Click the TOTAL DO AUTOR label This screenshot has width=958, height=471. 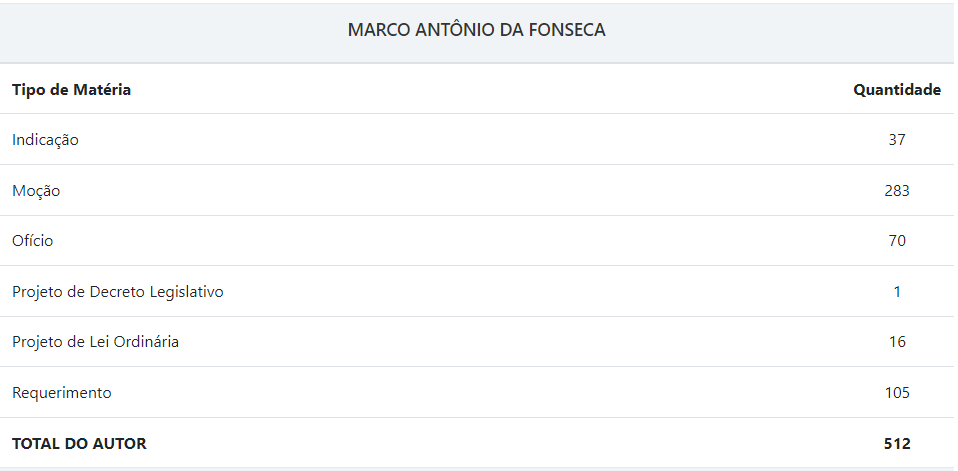coord(79,444)
